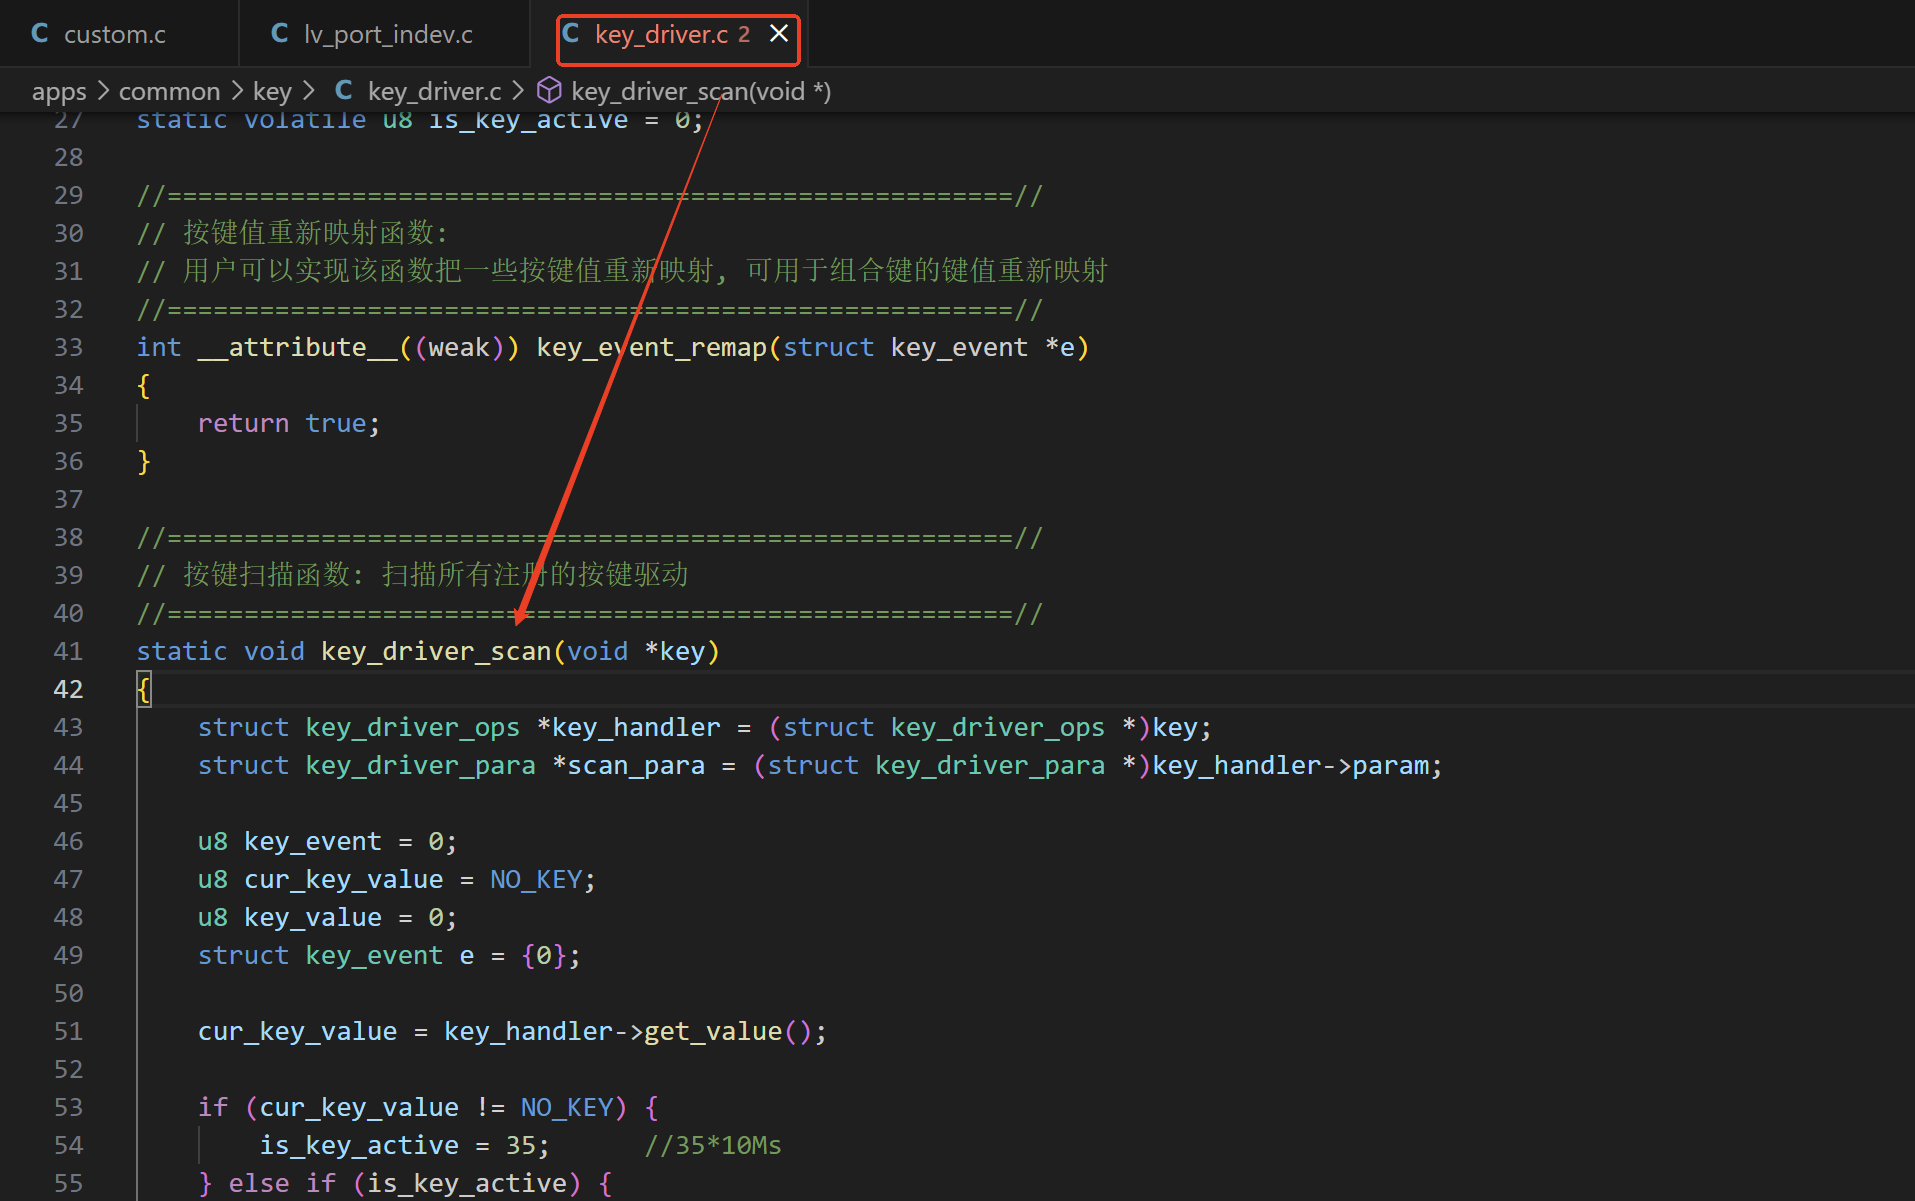Click the opening brace on line 42
The height and width of the screenshot is (1201, 1915).
[x=144, y=689]
